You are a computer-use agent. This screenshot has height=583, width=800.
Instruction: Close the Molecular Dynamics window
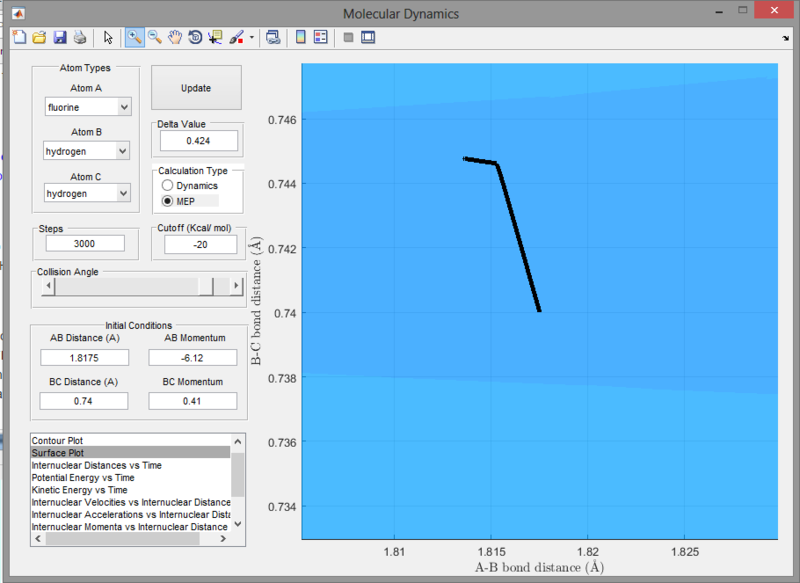point(774,10)
